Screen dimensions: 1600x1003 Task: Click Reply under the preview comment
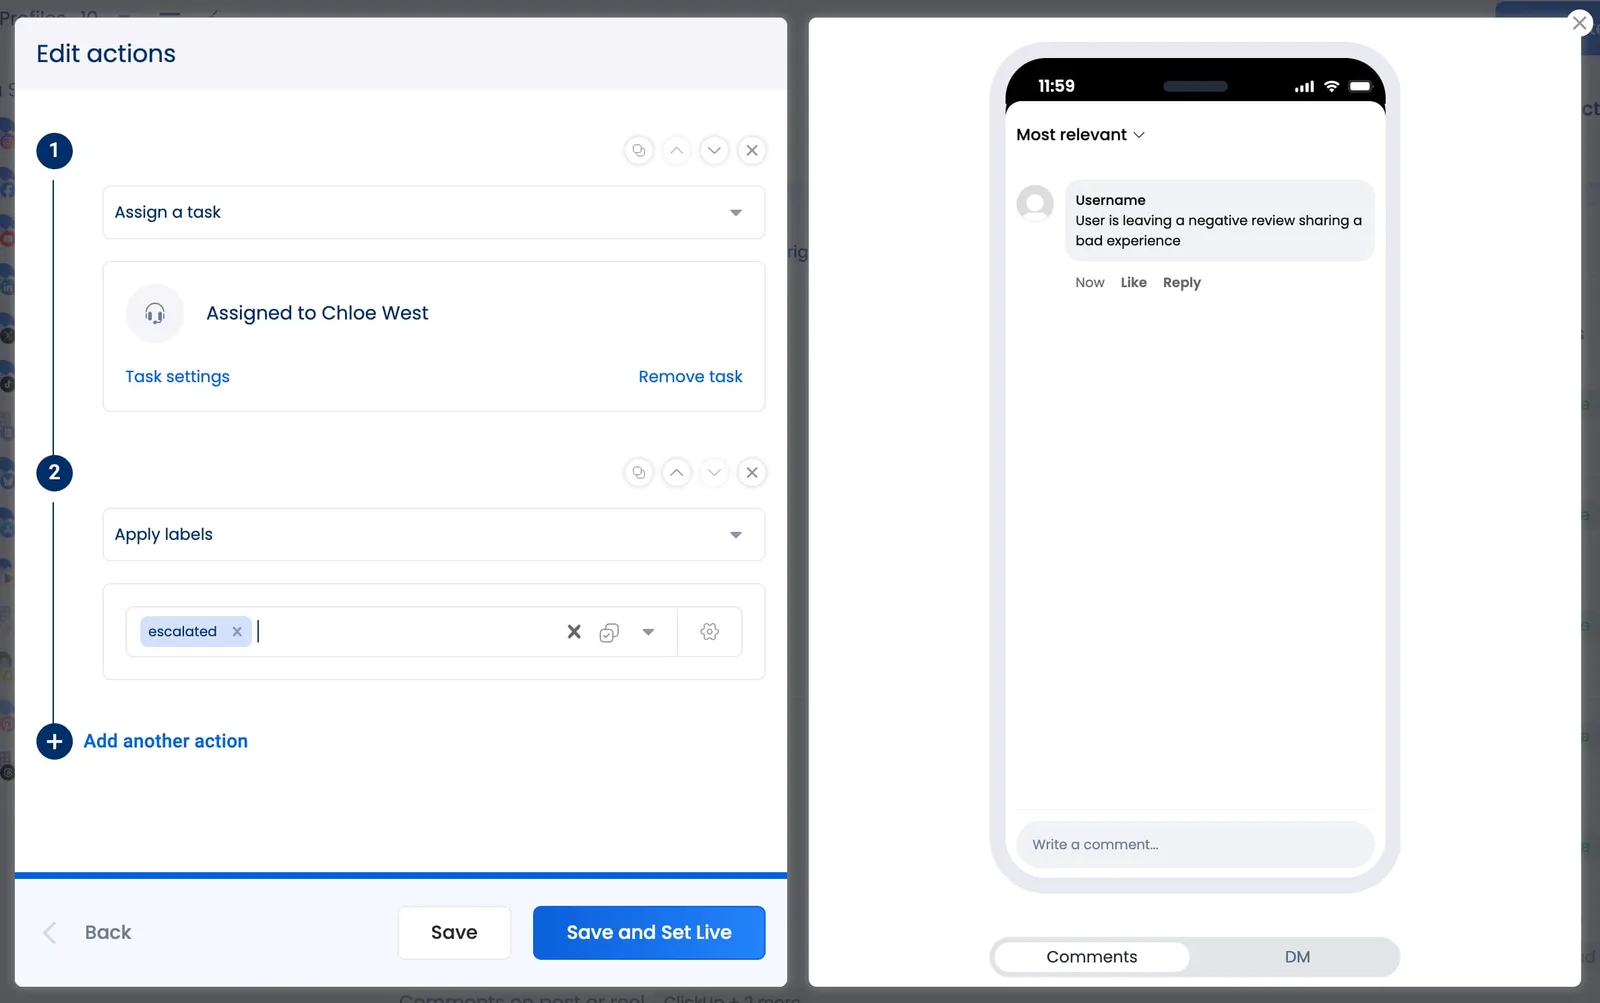click(1181, 282)
